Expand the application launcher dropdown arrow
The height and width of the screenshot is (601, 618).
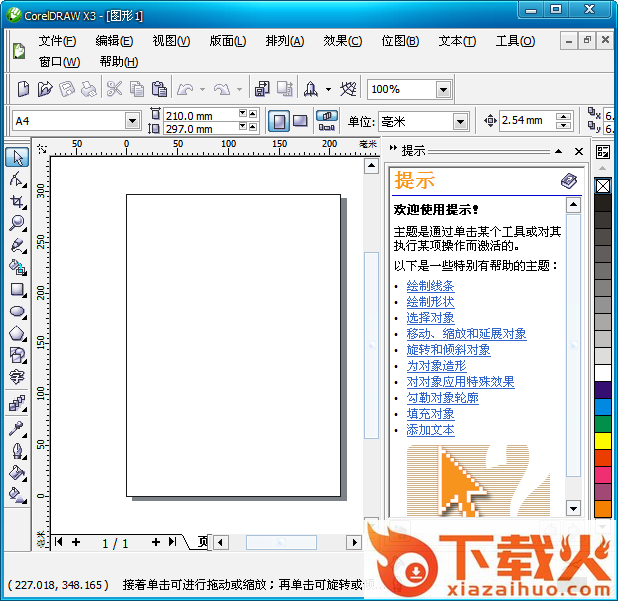328,89
